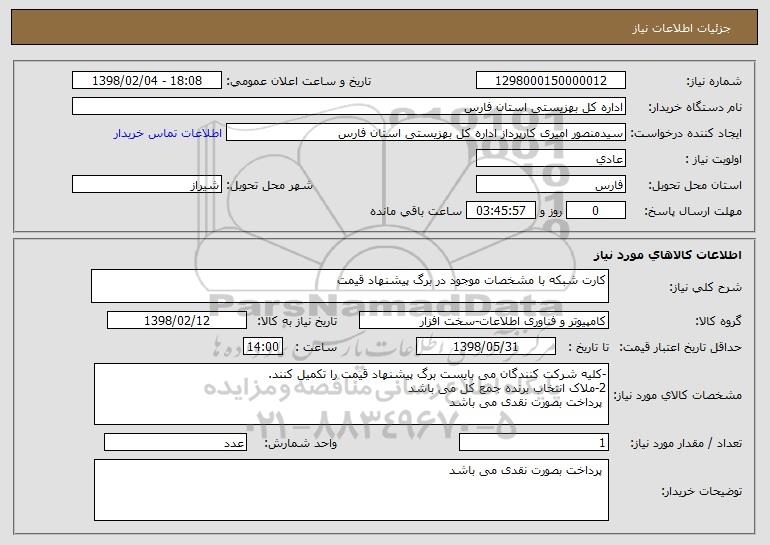
Task: Click the شهر محل تحویل label
Action: click(x=269, y=186)
